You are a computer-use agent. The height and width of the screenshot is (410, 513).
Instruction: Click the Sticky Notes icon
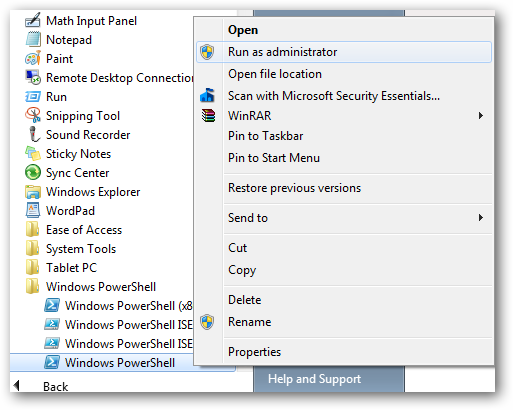pos(33,153)
